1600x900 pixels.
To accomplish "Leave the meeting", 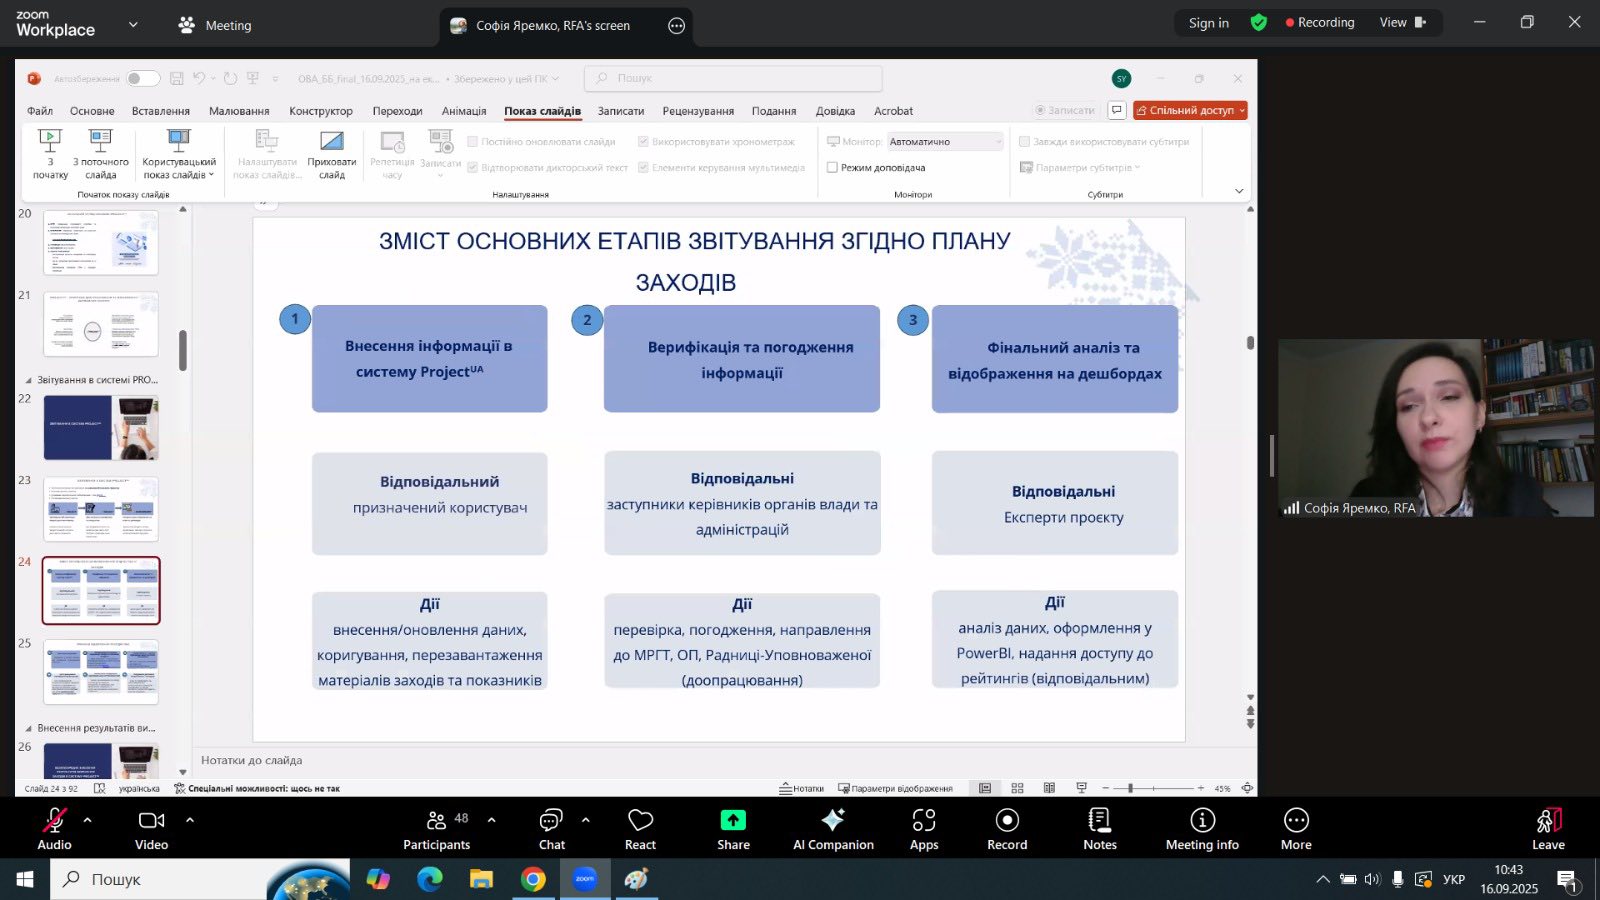I will click(x=1548, y=829).
